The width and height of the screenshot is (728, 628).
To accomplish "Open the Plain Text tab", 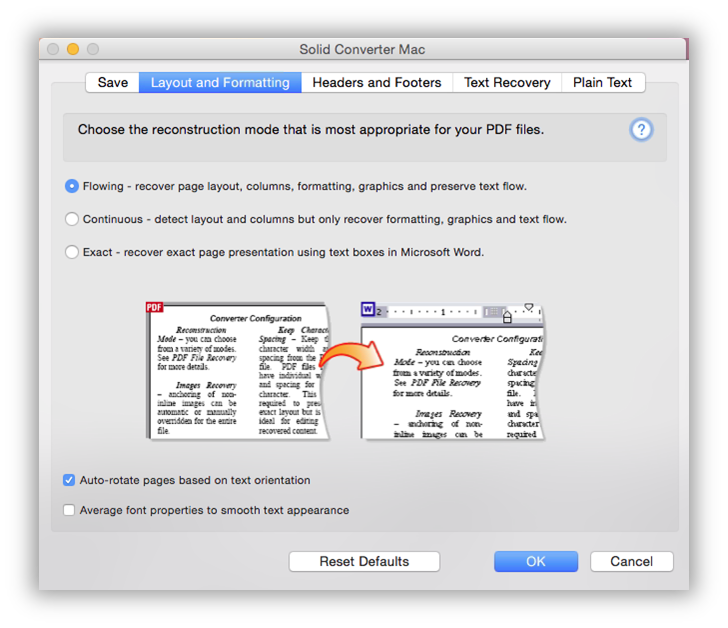I will (603, 83).
